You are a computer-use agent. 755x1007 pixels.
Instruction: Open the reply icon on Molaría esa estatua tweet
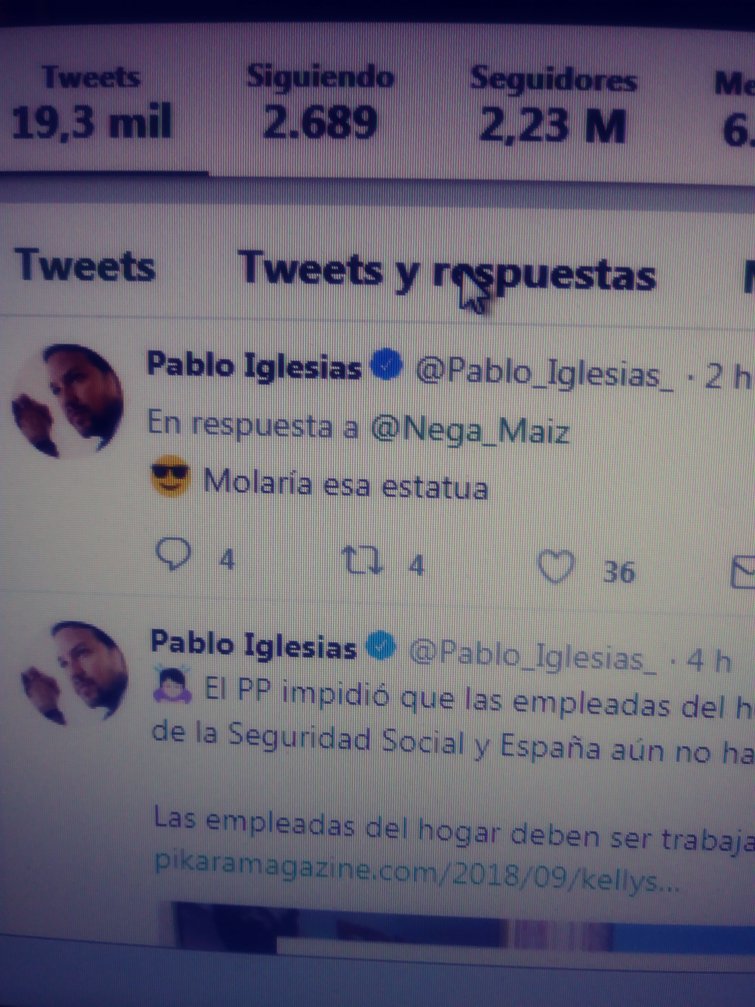pyautogui.click(x=174, y=554)
